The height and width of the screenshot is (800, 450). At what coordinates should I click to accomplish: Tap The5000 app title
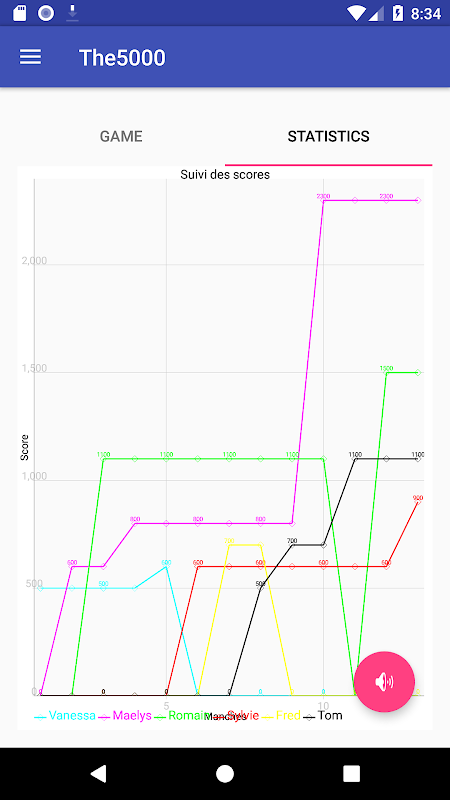pos(122,58)
